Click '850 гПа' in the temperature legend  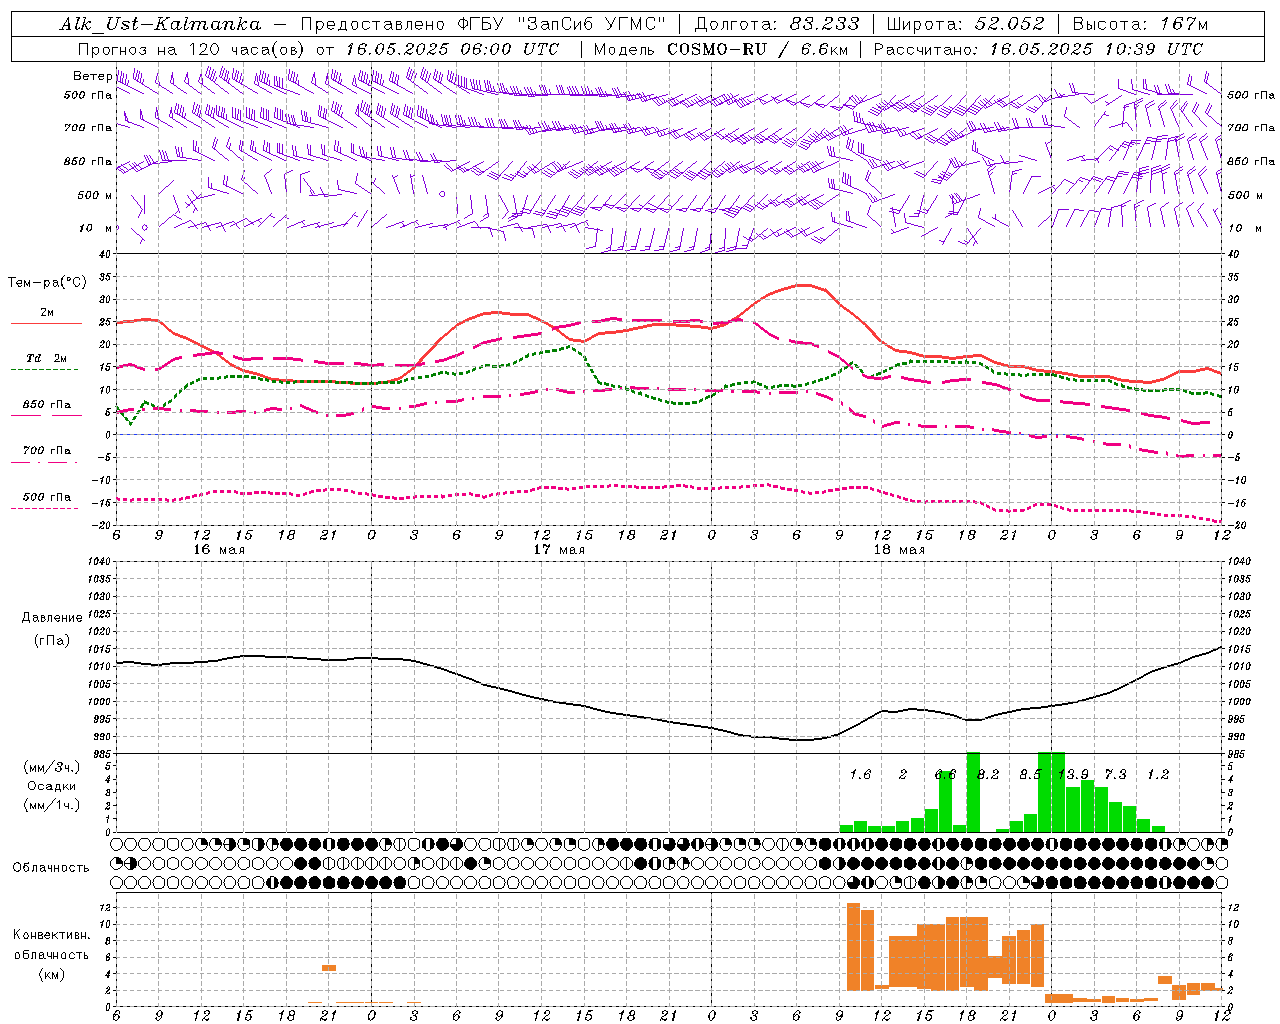pyautogui.click(x=47, y=405)
